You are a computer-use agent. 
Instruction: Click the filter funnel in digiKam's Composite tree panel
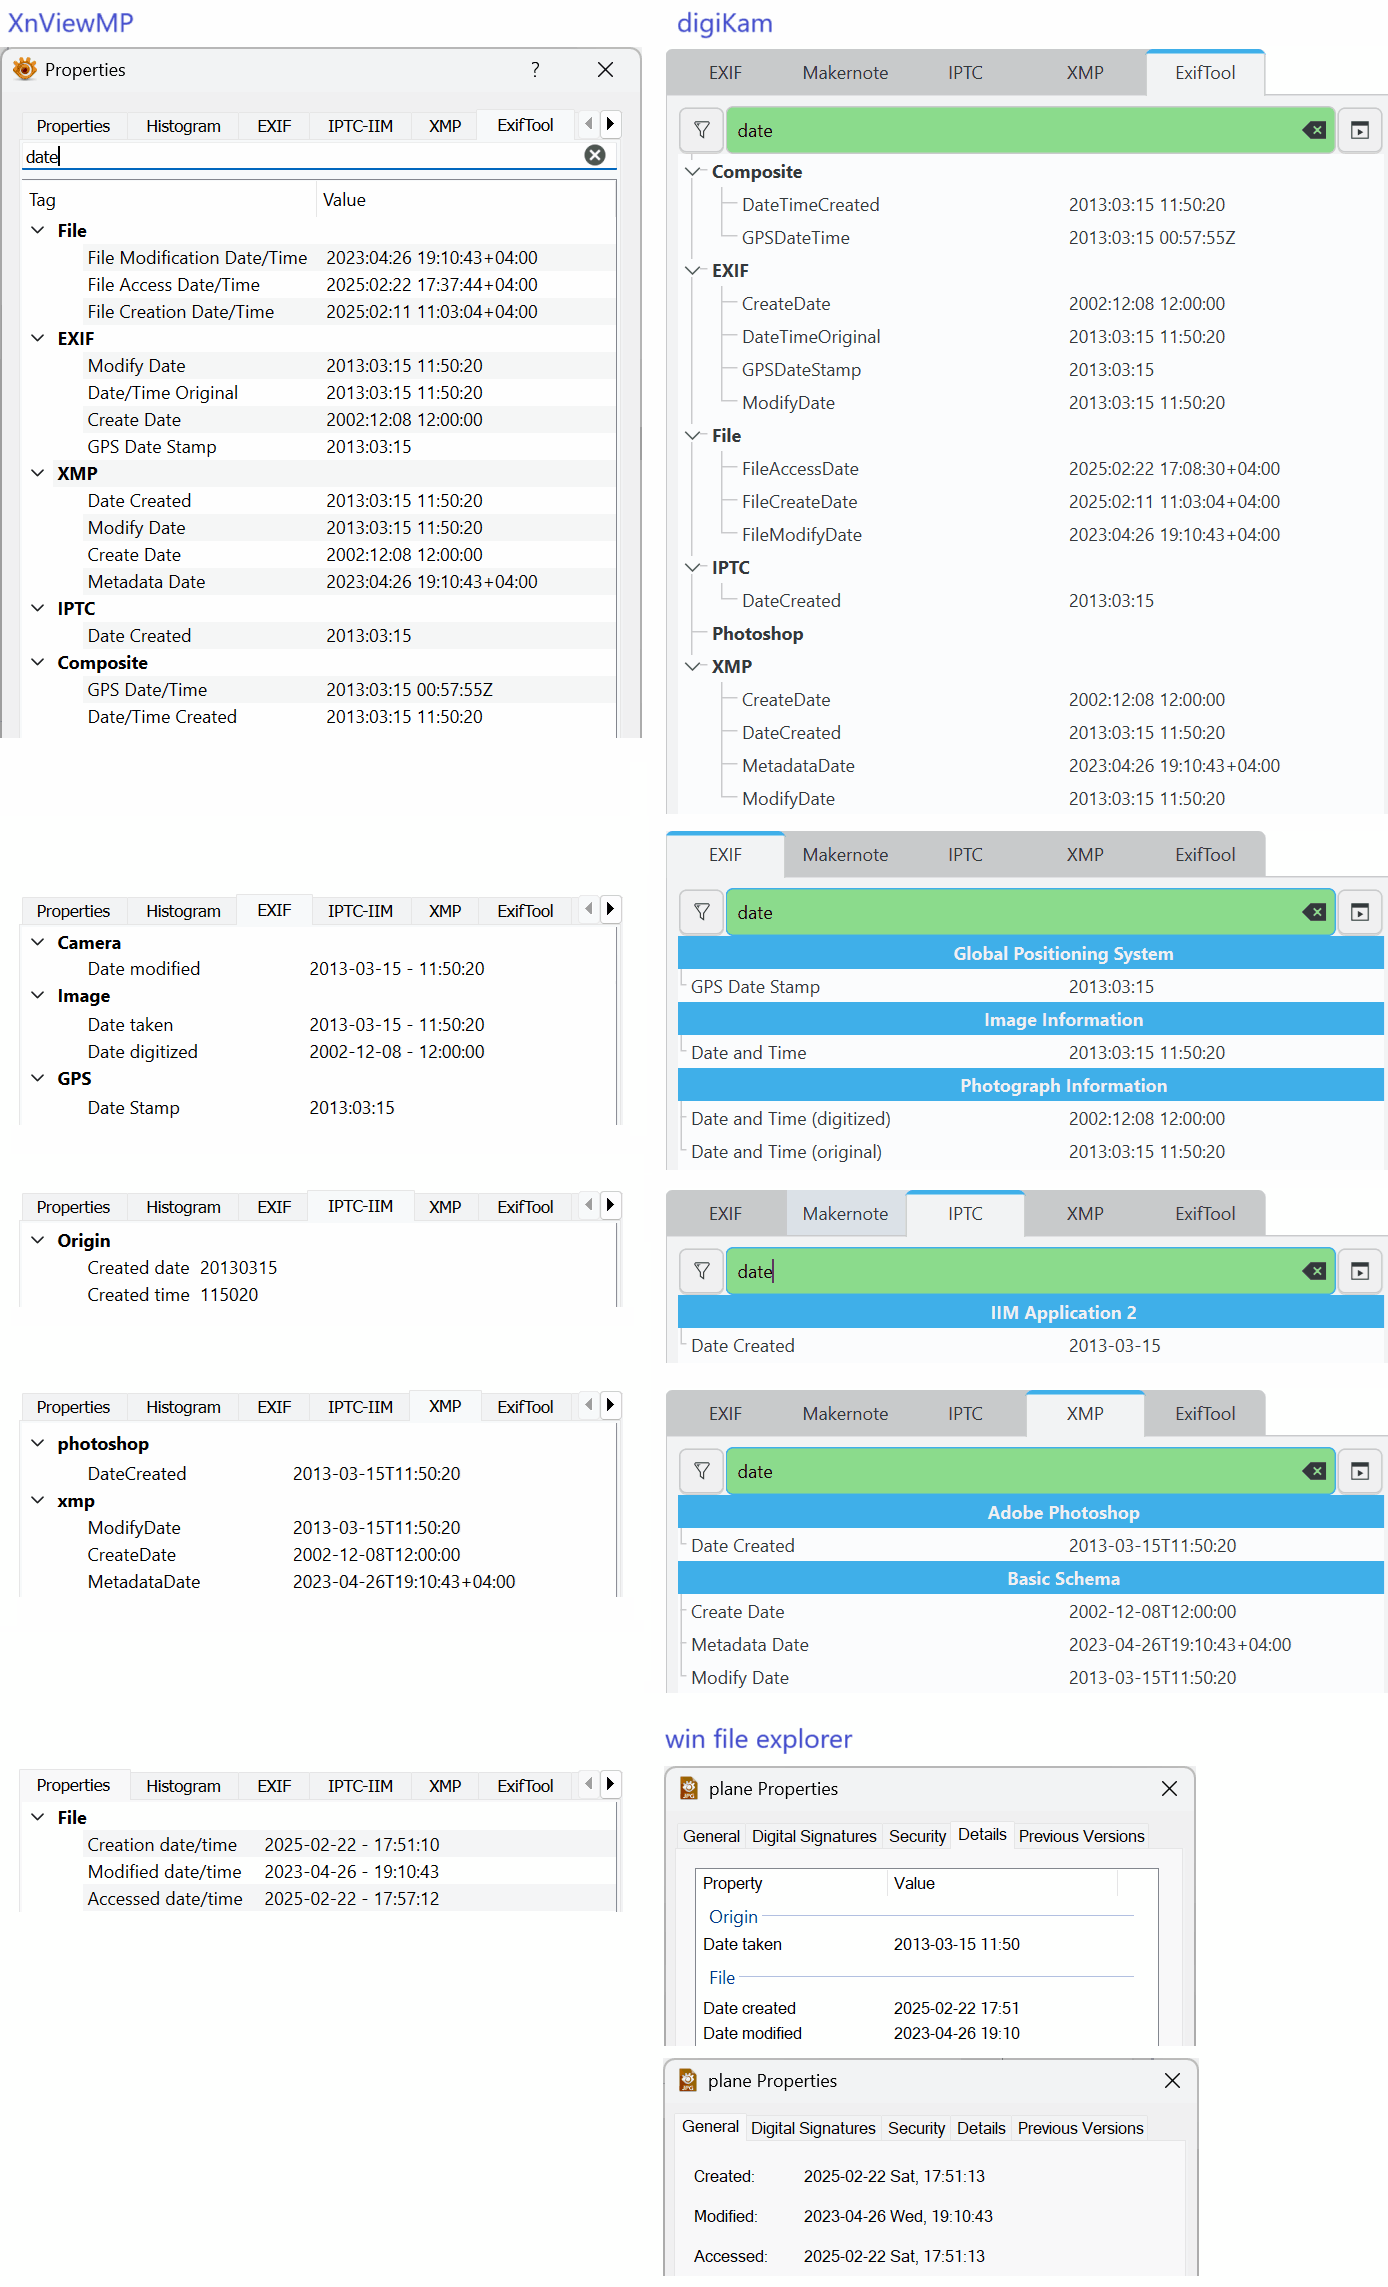[702, 130]
